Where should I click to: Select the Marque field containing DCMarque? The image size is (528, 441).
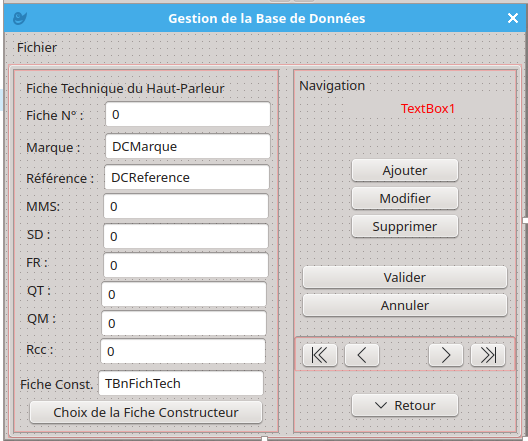pyautogui.click(x=188, y=146)
